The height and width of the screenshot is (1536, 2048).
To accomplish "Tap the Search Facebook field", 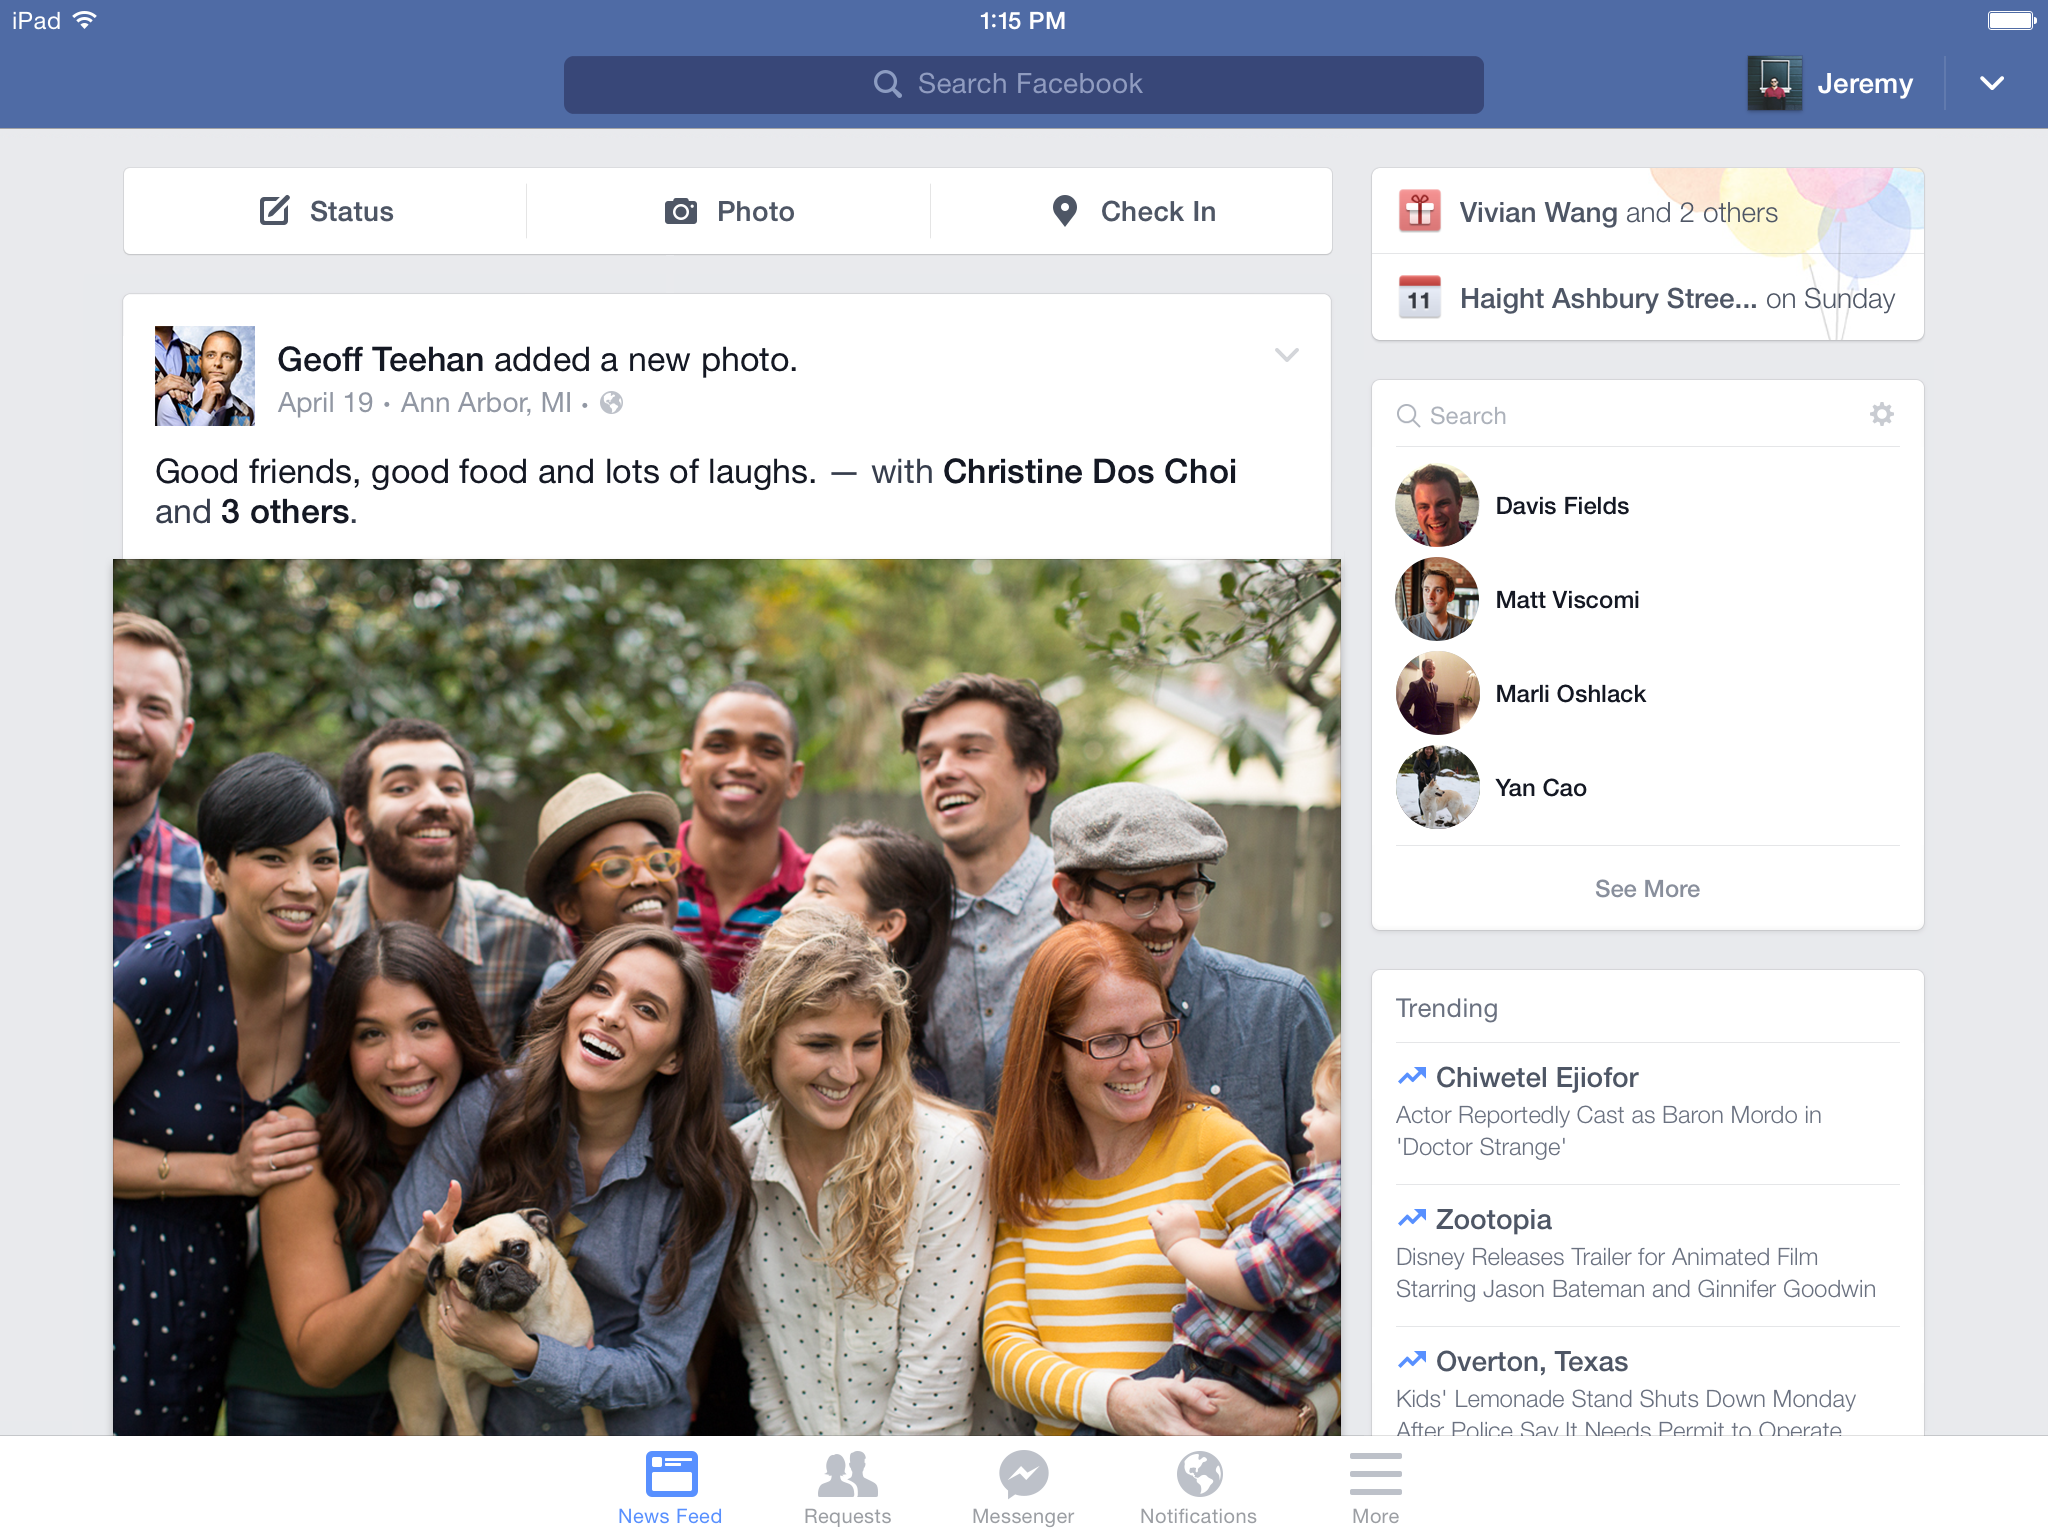I will [1023, 84].
